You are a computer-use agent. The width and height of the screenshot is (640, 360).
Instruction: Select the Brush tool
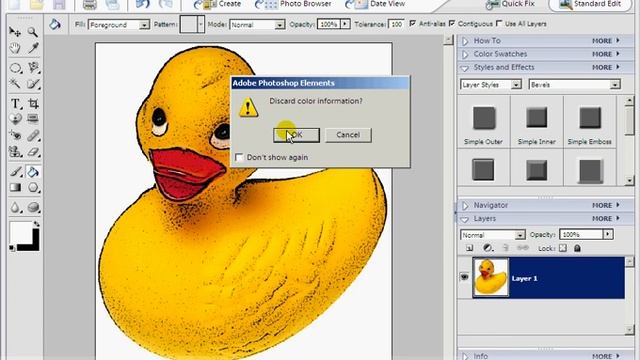(15, 172)
